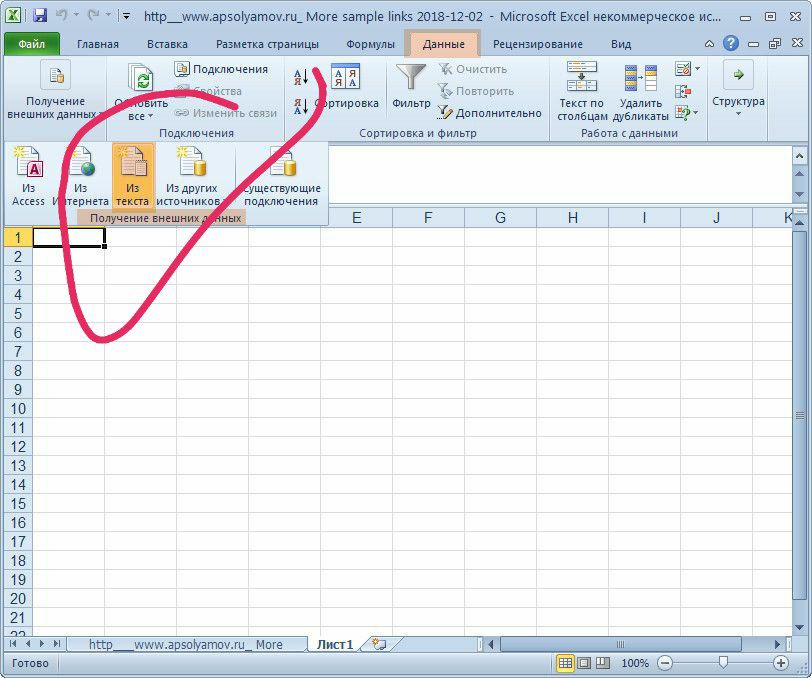Open Из других источников dropdown
The width and height of the screenshot is (812, 678).
point(192,176)
